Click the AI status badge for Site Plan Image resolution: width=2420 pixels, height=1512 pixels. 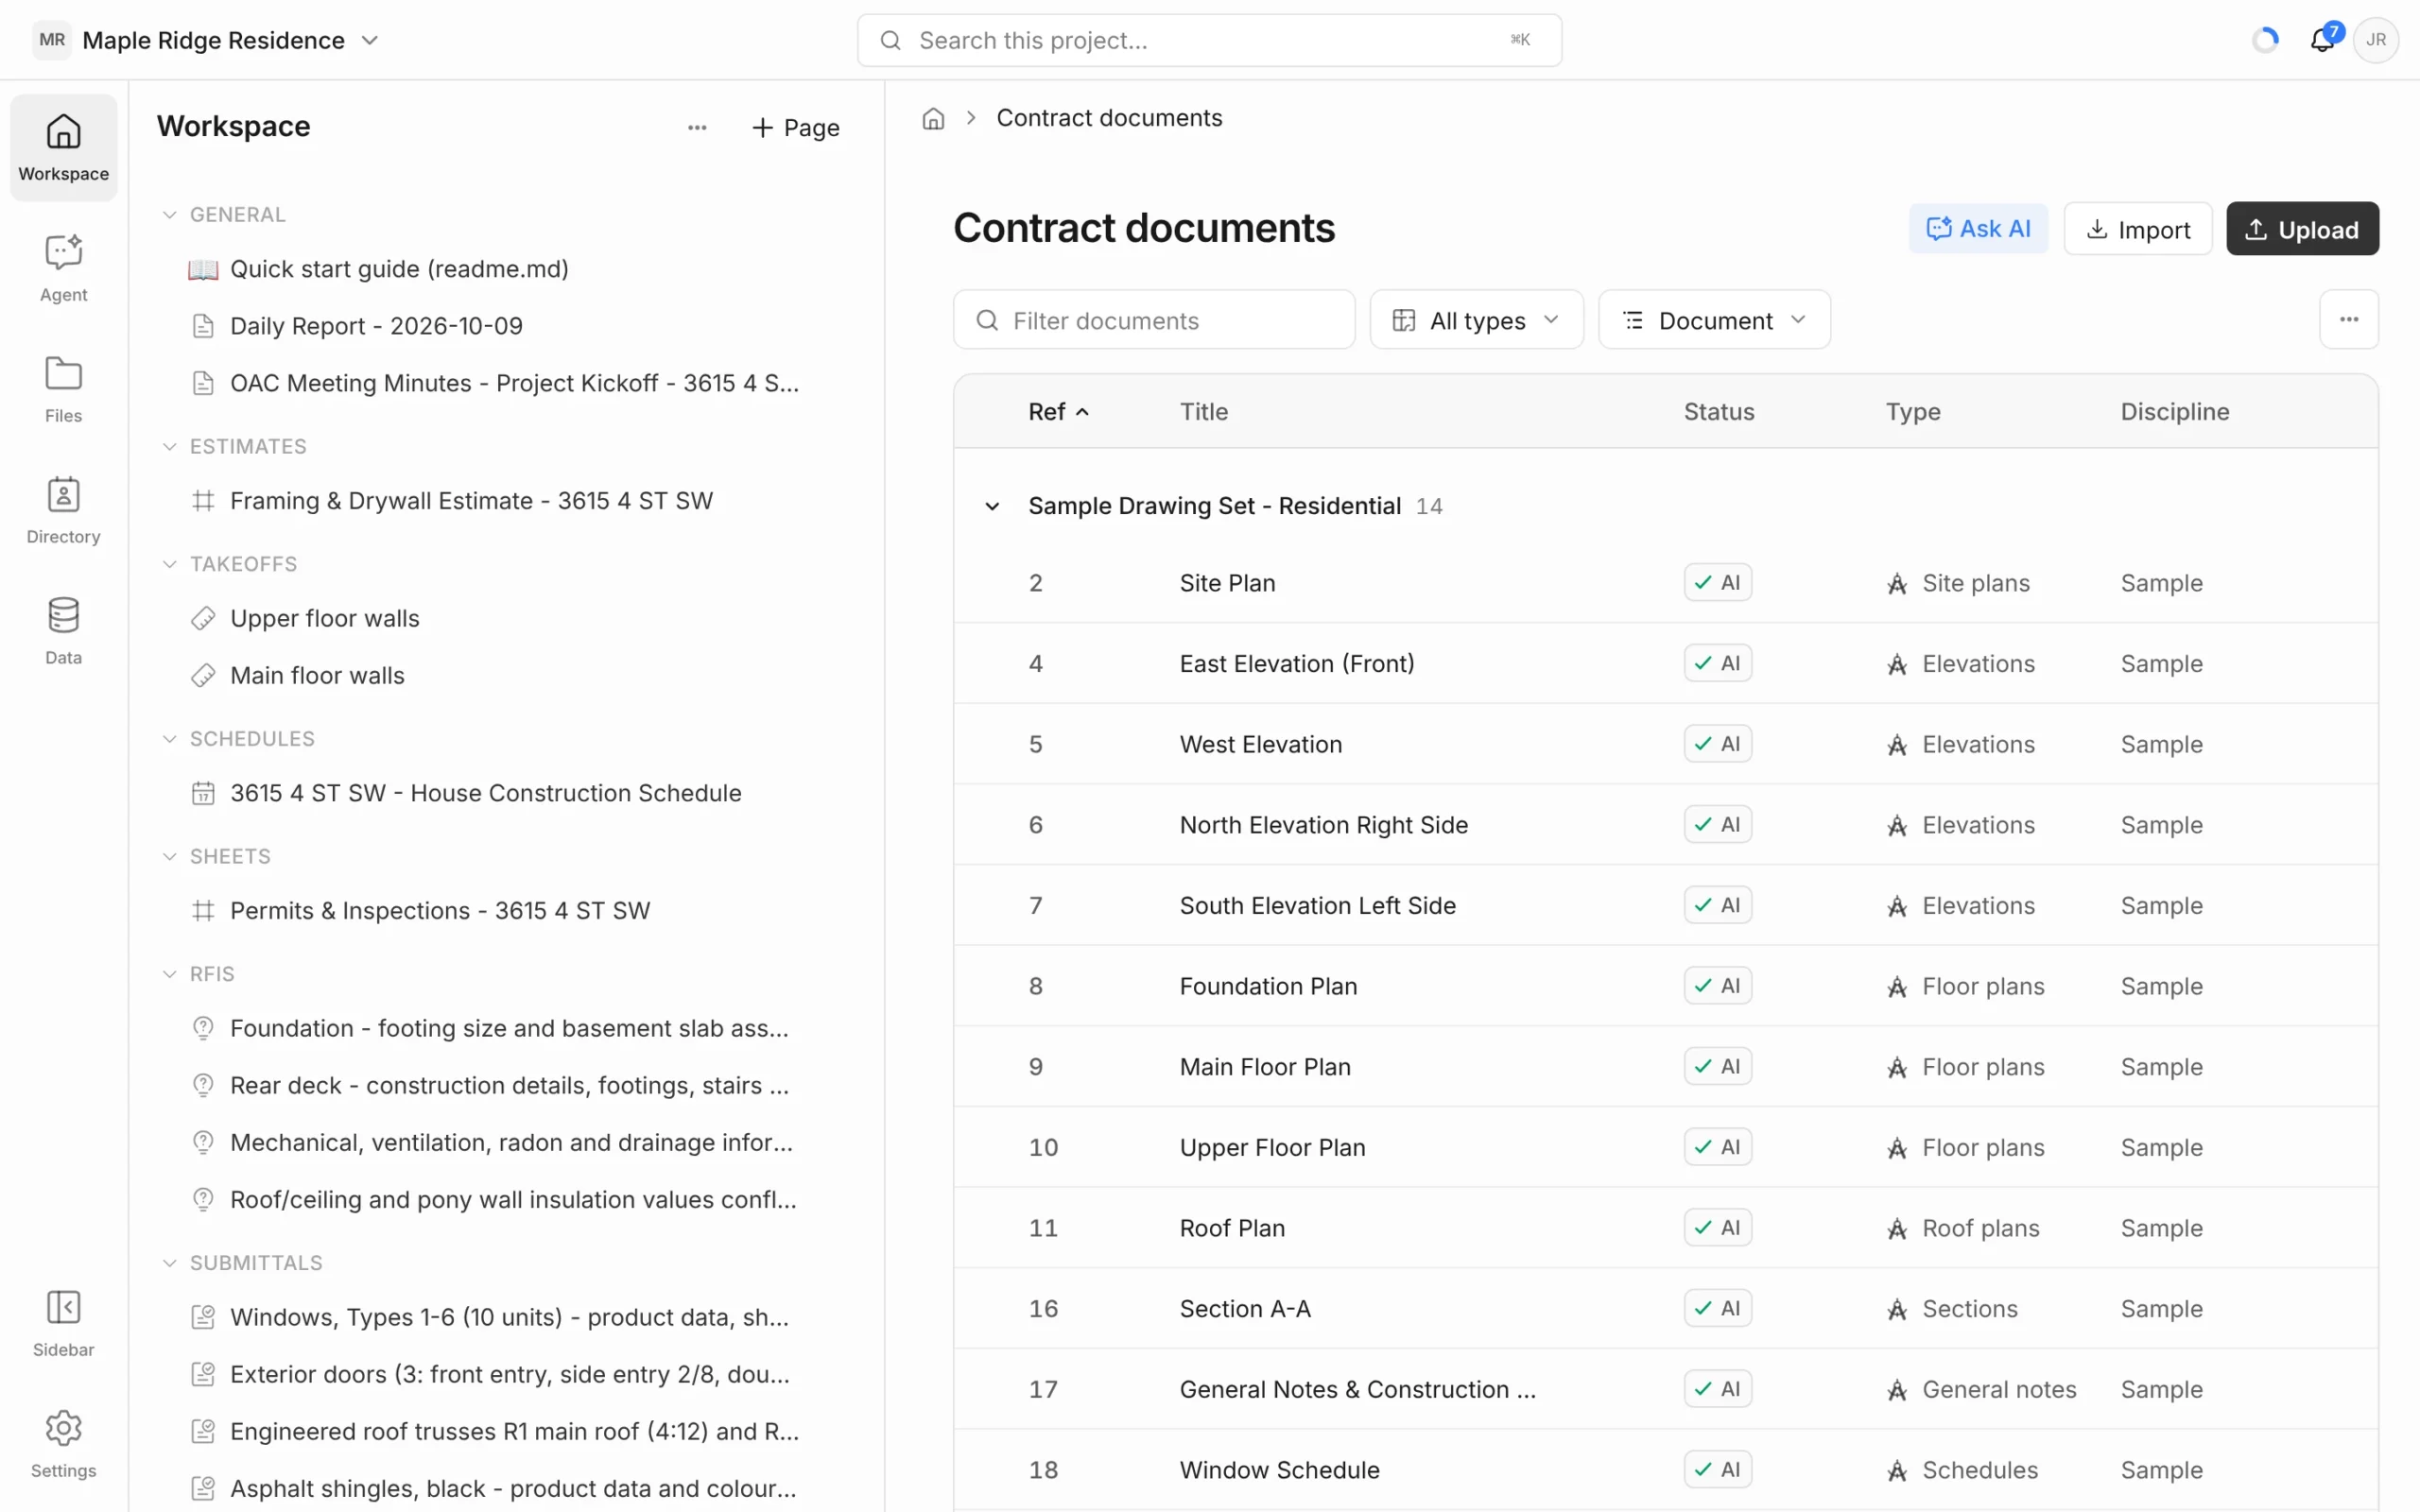pyautogui.click(x=1717, y=583)
